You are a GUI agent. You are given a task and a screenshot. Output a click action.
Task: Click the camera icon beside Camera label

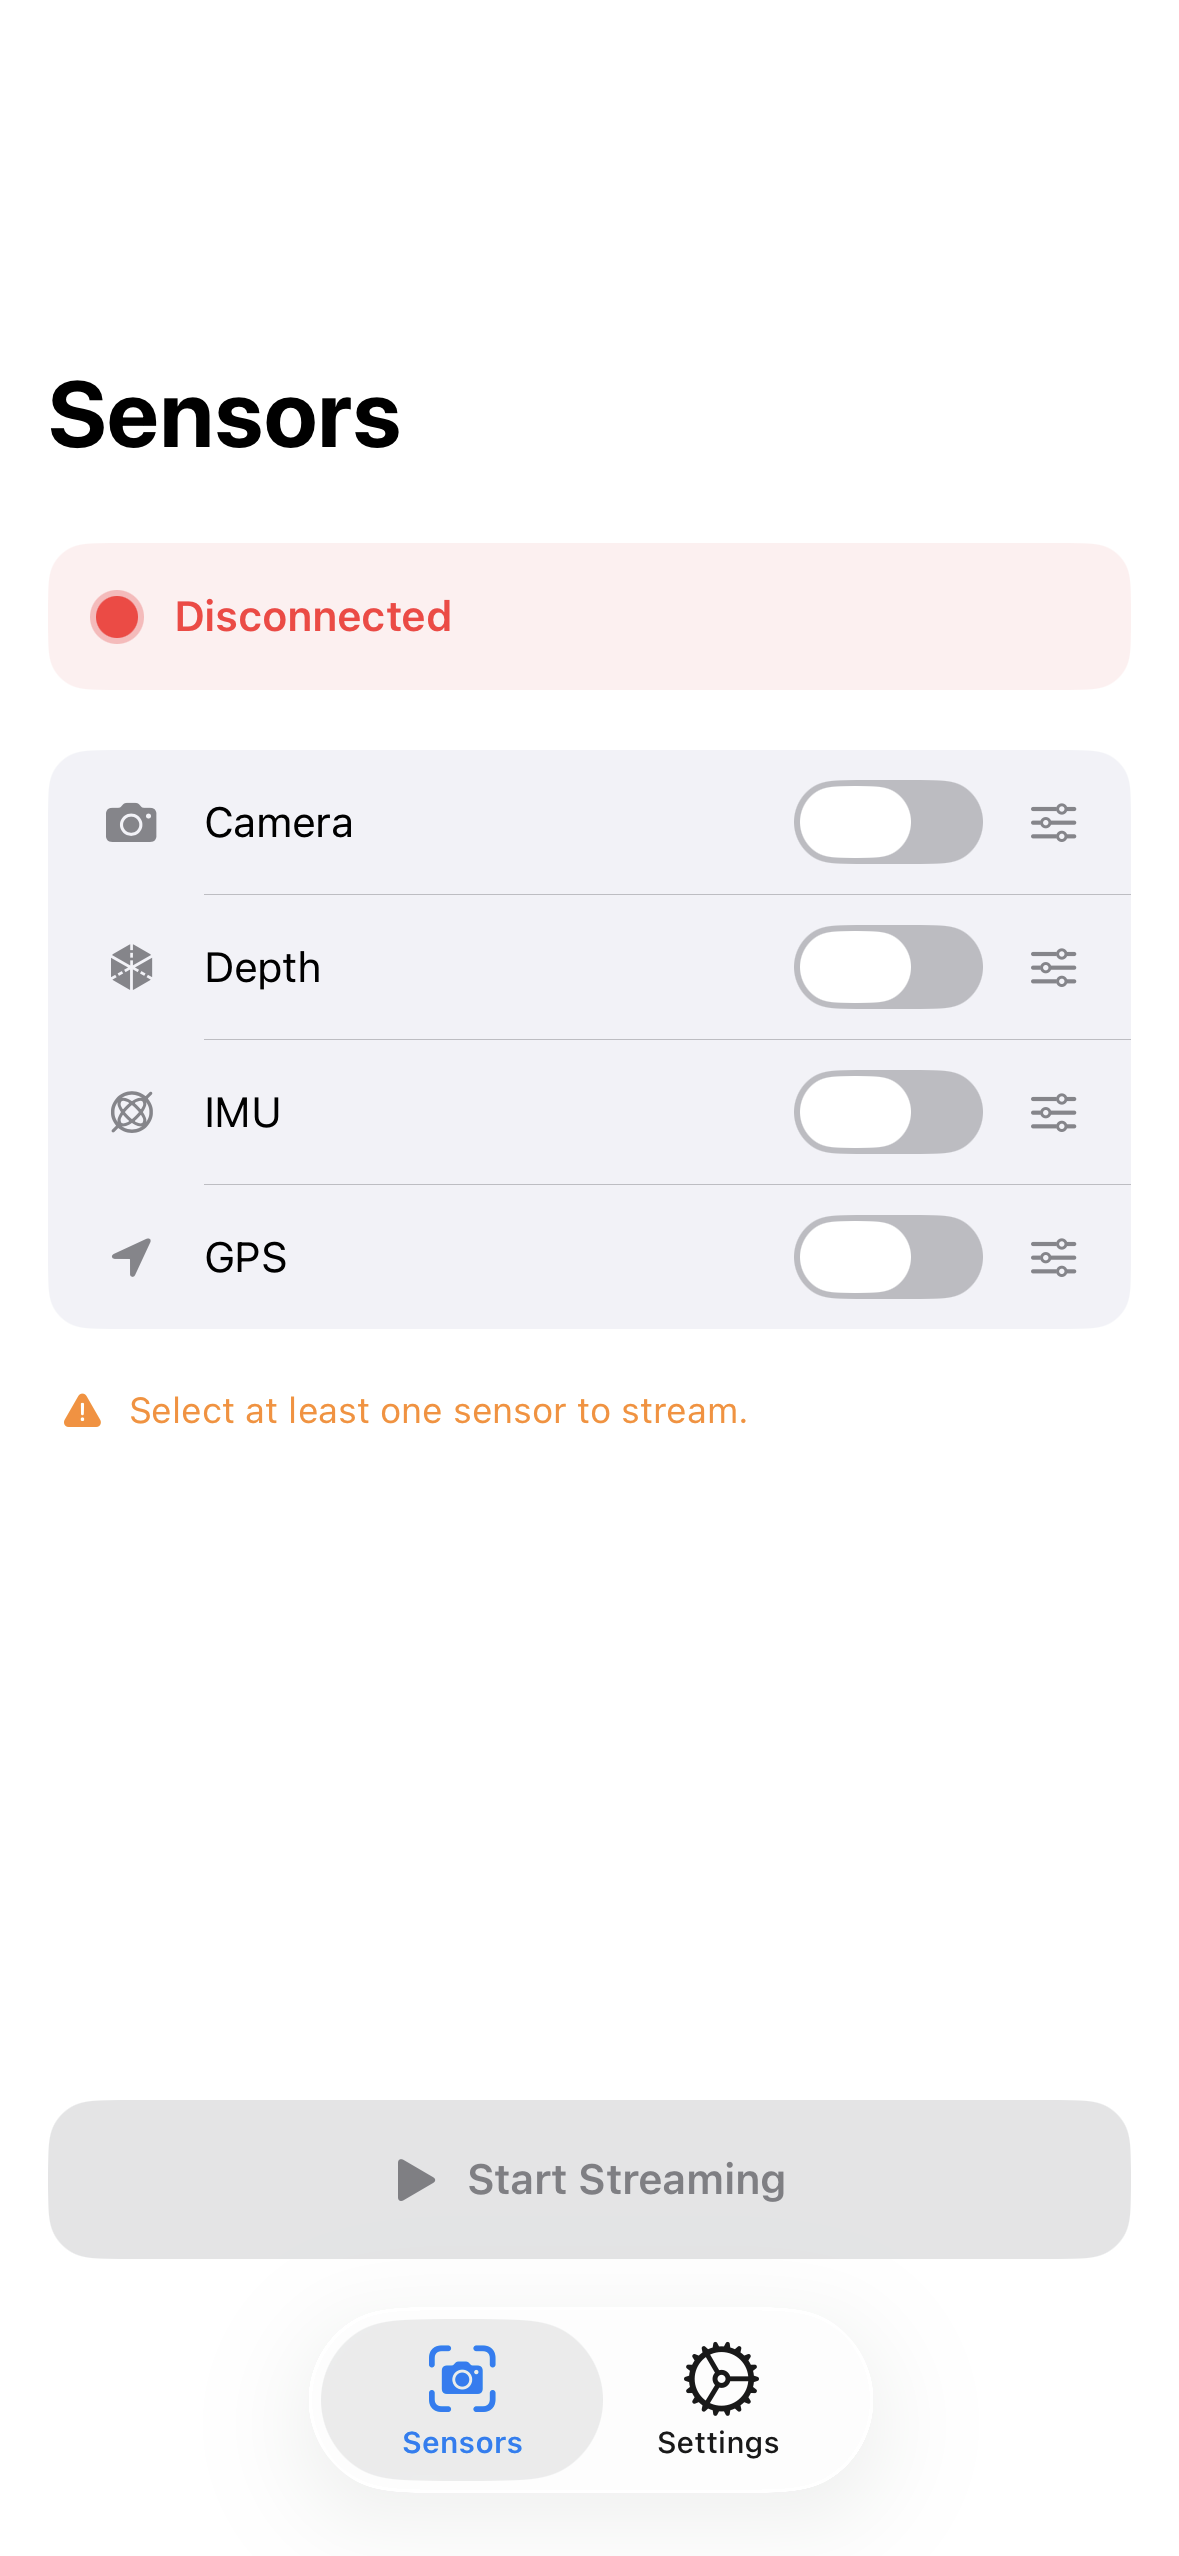click(x=131, y=823)
